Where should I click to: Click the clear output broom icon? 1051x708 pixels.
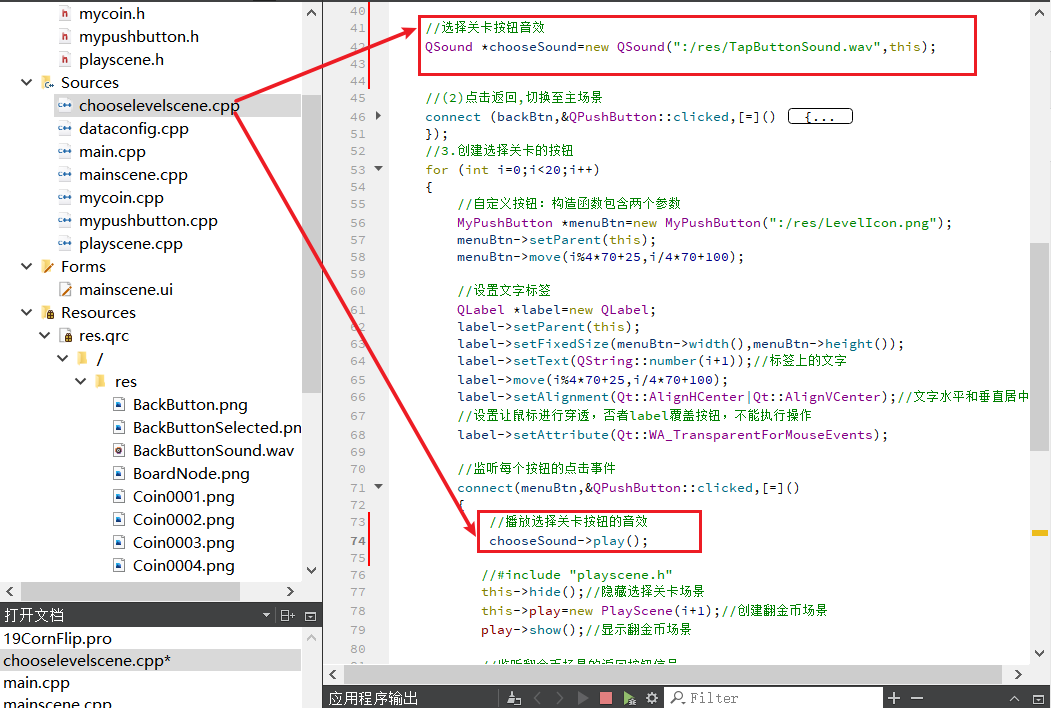514,698
